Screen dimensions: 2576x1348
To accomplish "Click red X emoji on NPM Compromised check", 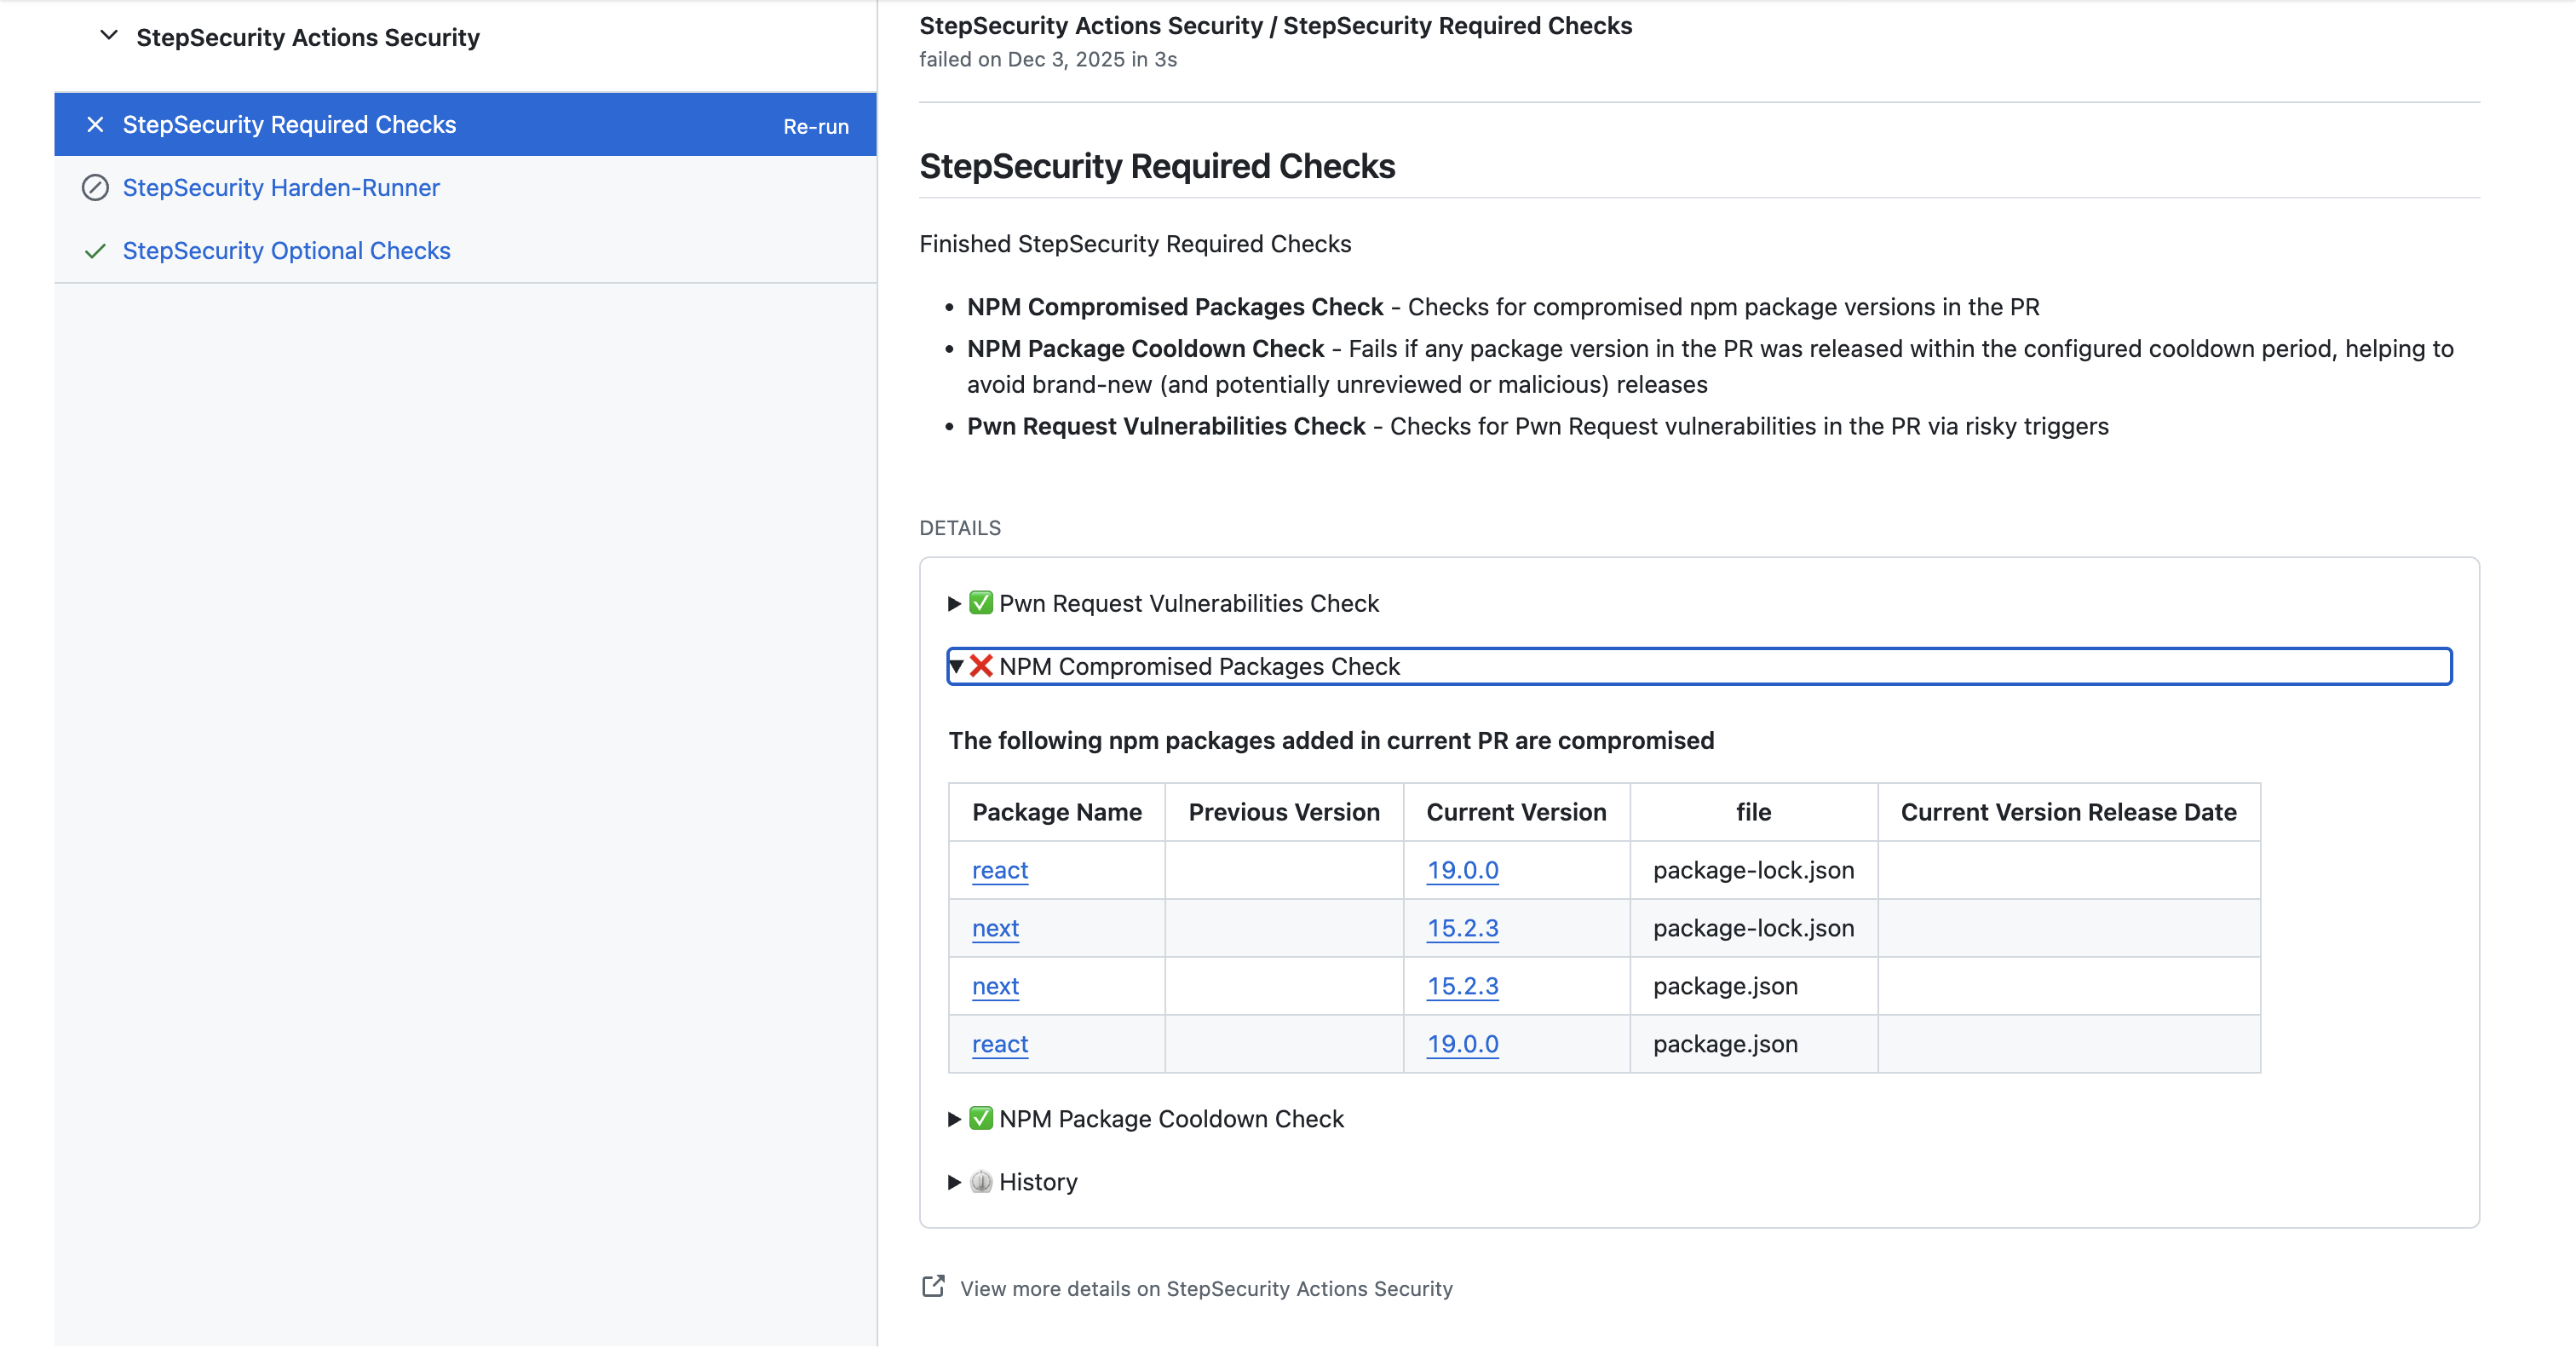I will point(980,666).
